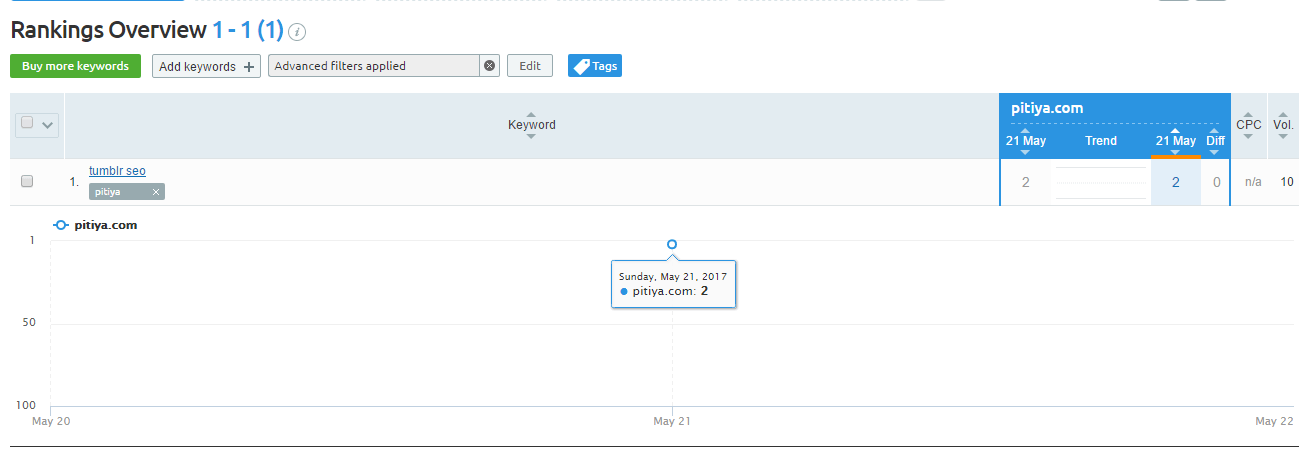This screenshot has width=1314, height=455.
Task: Sort by Keyword column header
Action: click(x=531, y=125)
